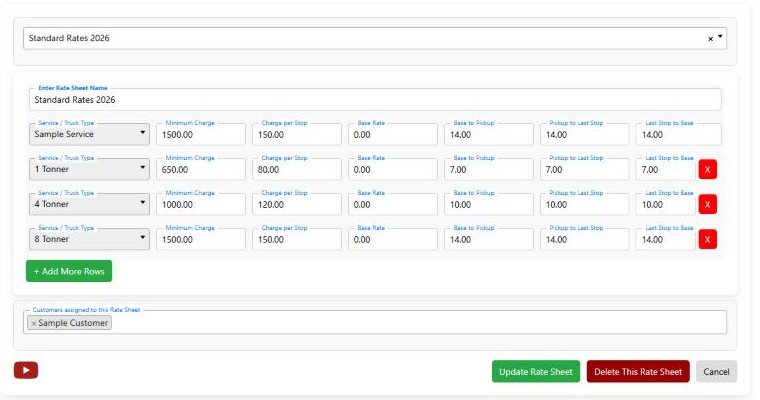760x400 pixels.
Task: Edit Base to Pickup for 8 Tonner
Action: (x=489, y=240)
